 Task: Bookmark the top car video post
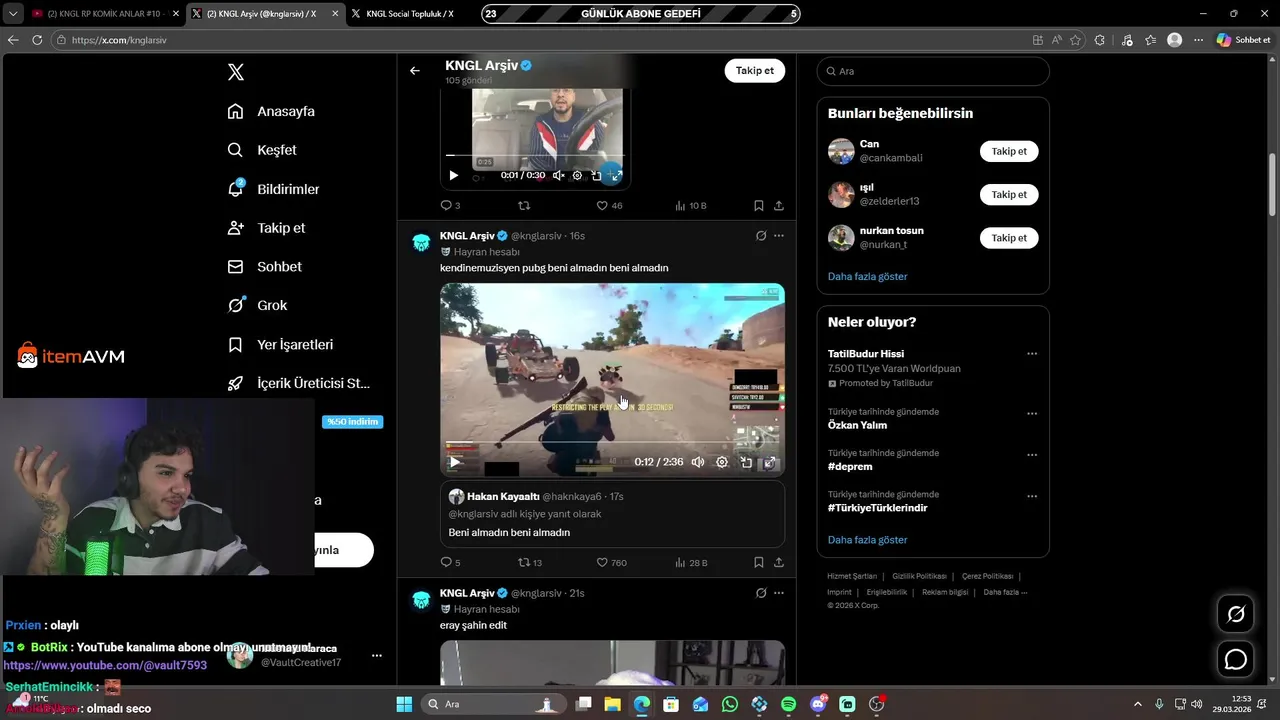(x=759, y=205)
